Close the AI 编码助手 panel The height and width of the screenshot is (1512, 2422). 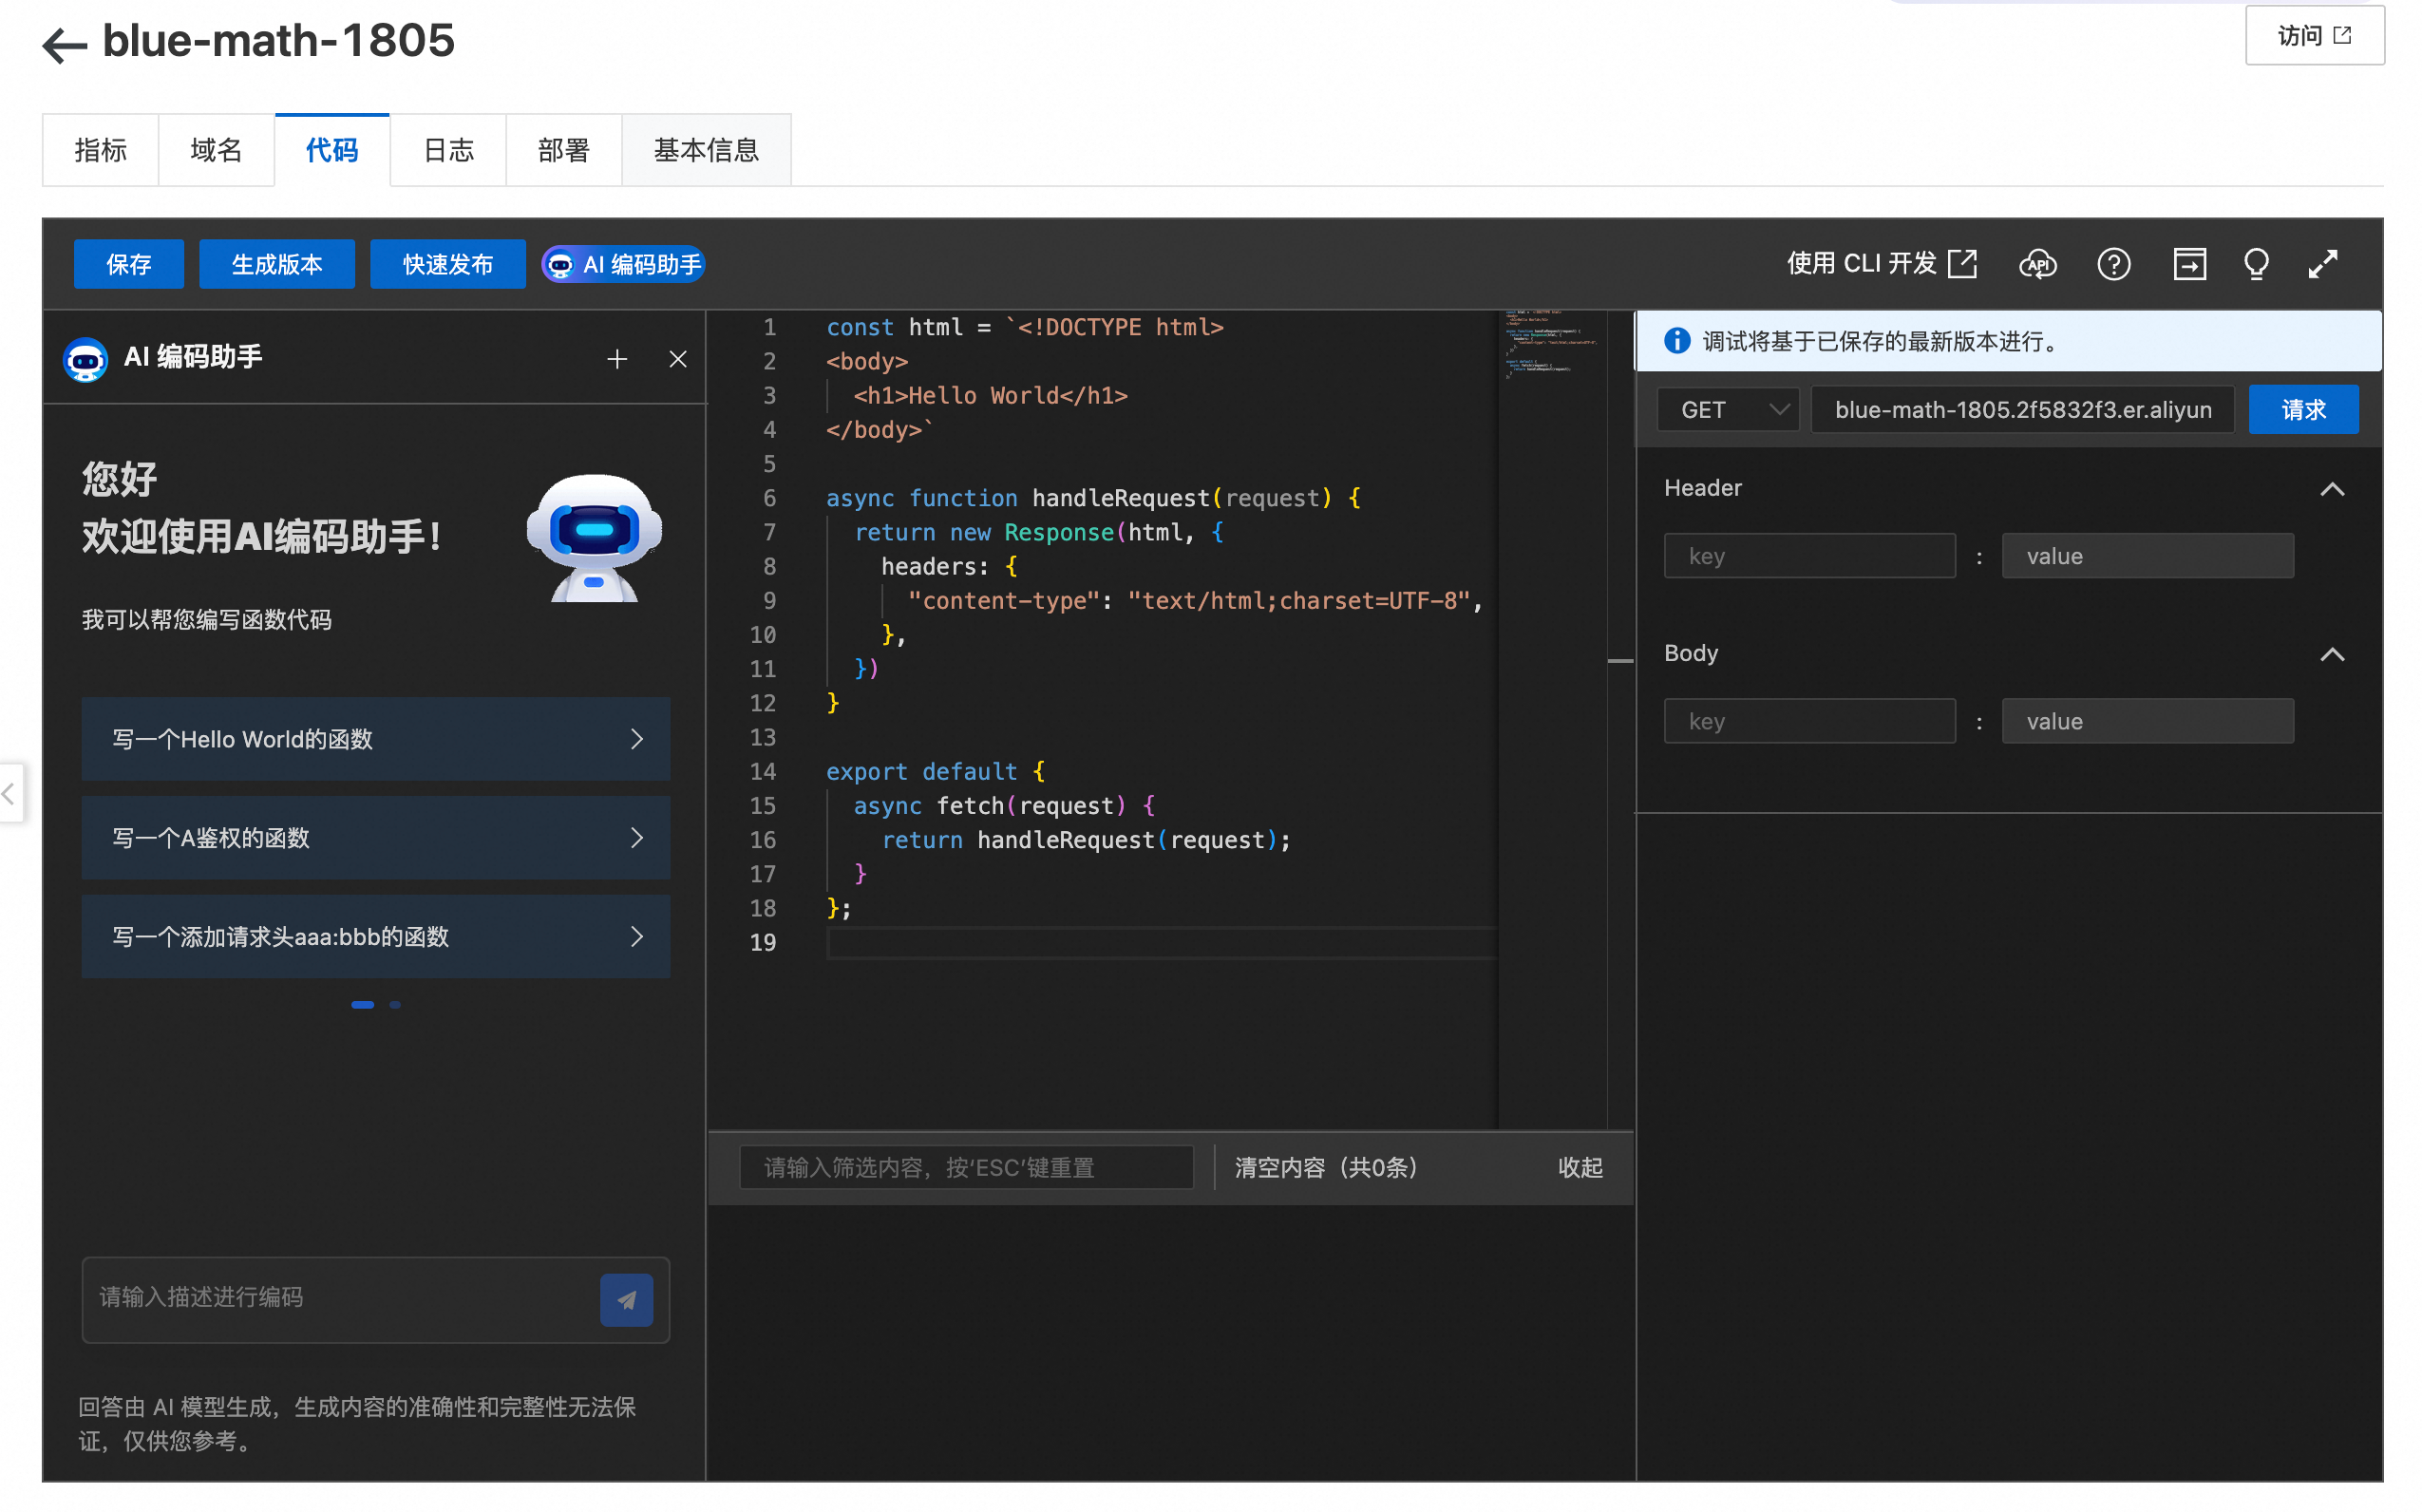(x=678, y=359)
